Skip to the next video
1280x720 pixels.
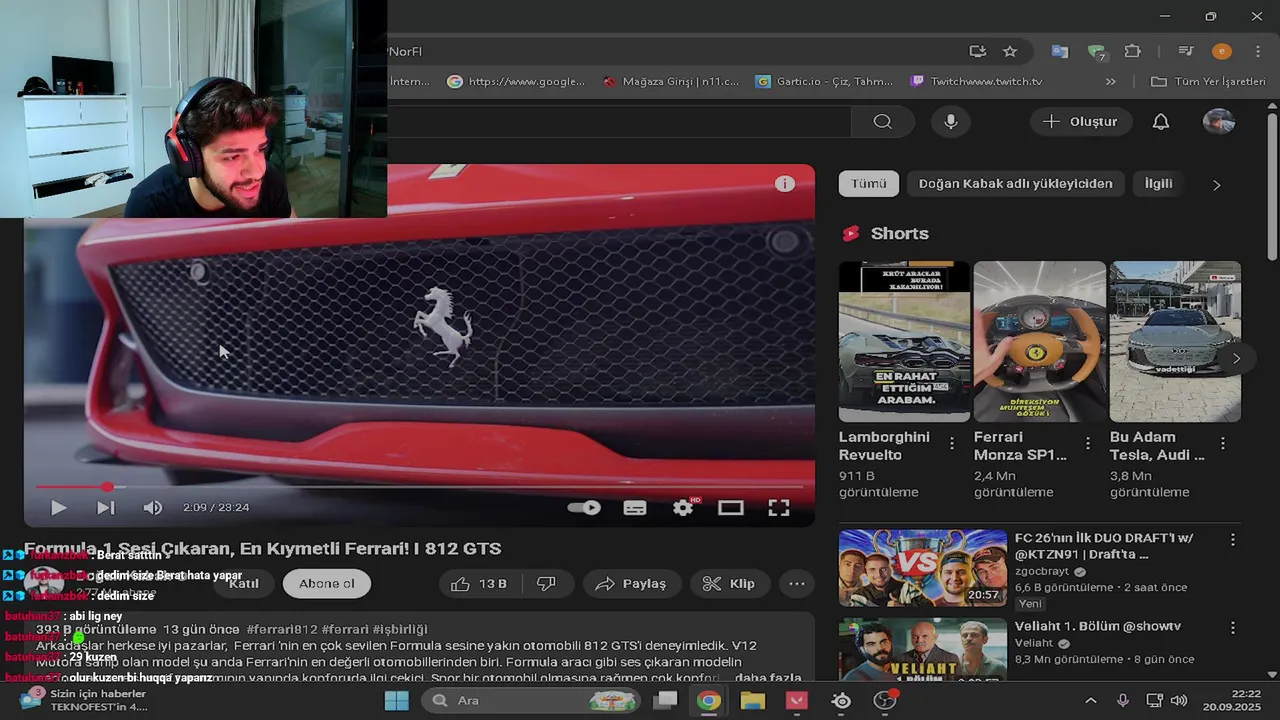(105, 508)
